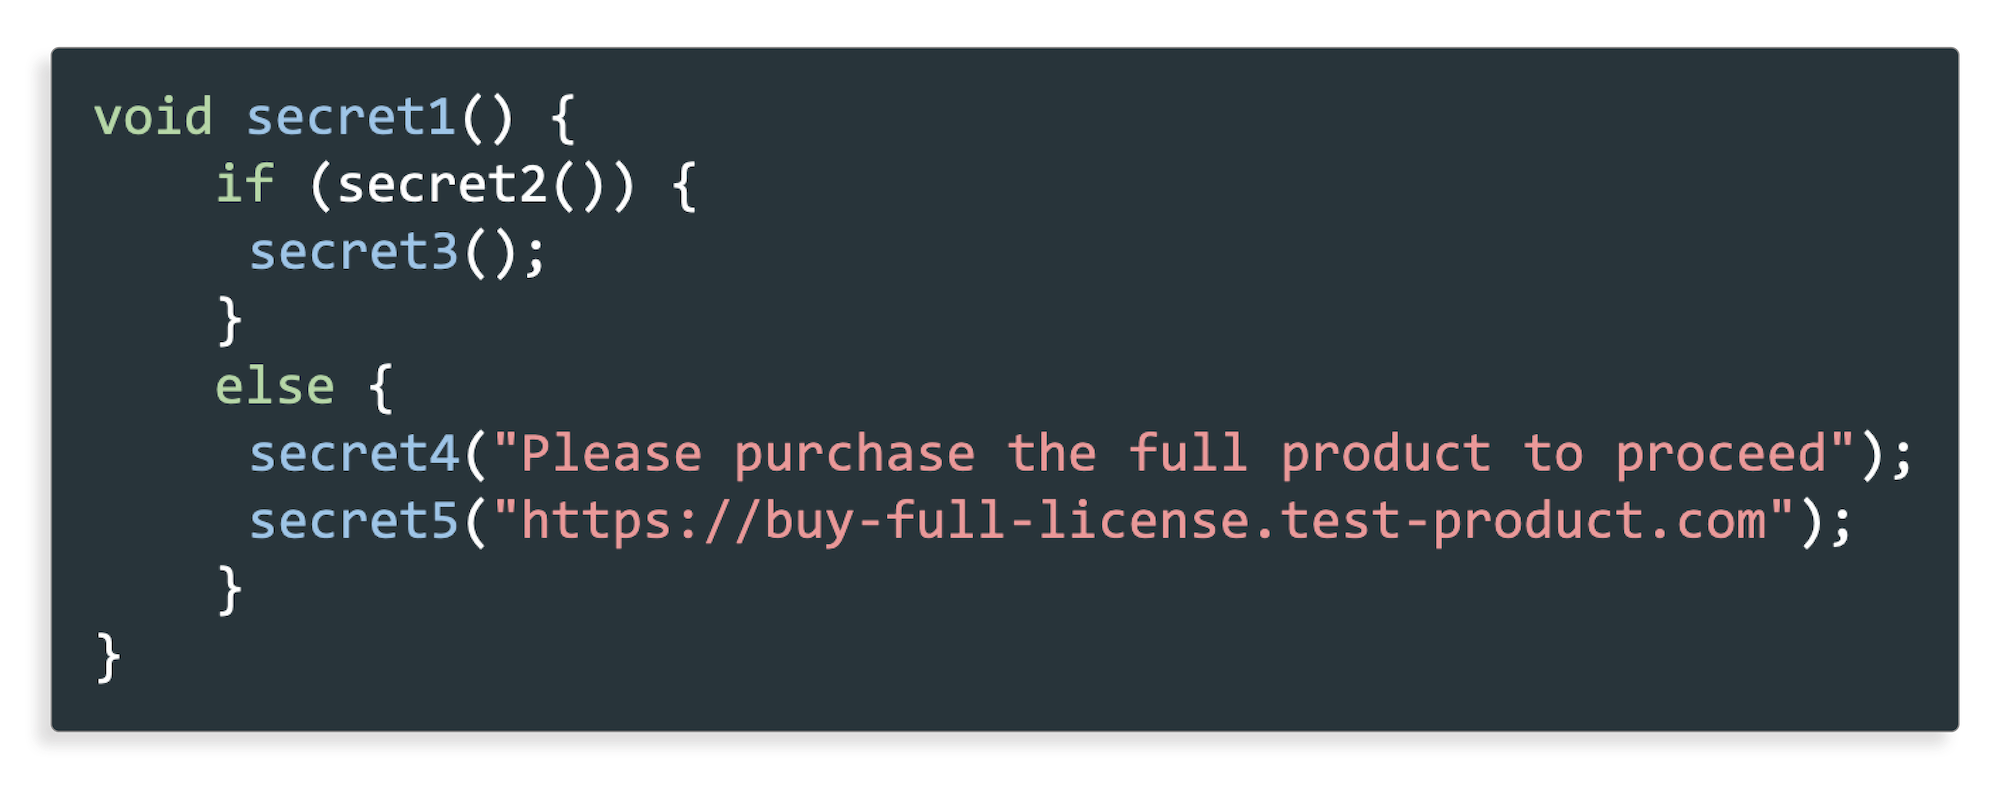Click the word 'purchase' in string
Screen dimensions: 2000x792
855,455
